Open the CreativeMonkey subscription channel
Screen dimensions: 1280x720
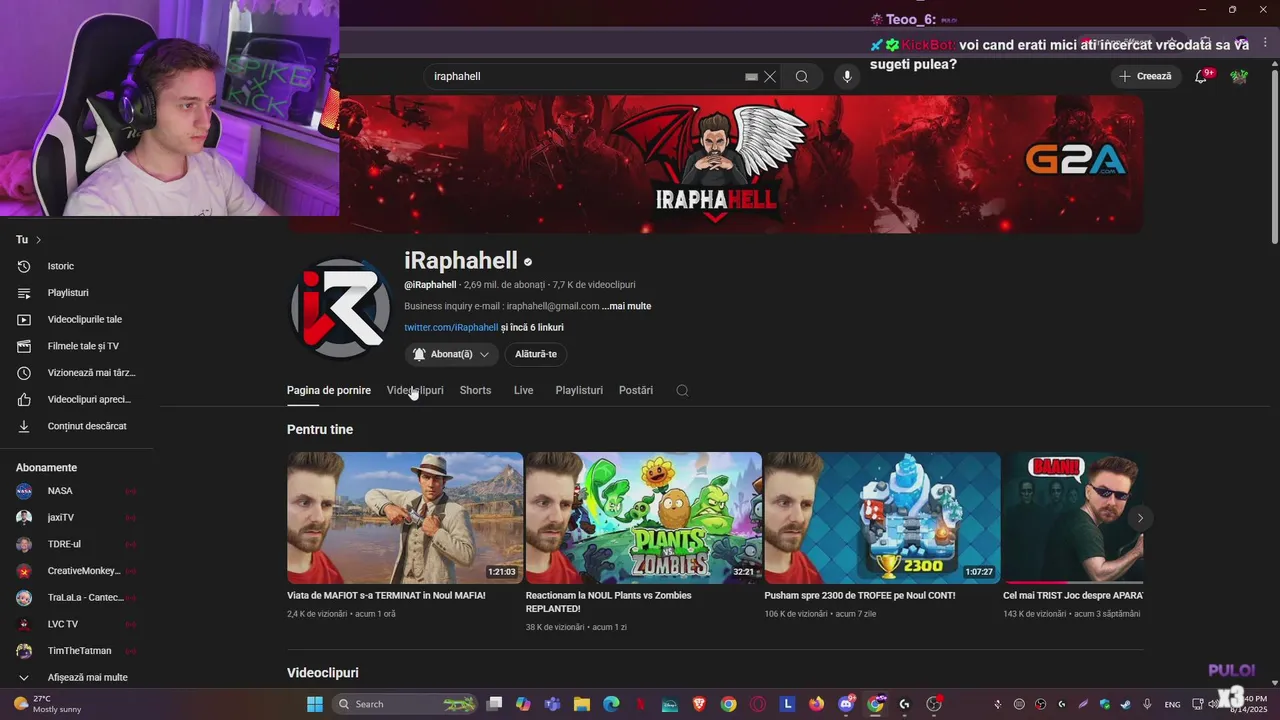click(x=76, y=571)
